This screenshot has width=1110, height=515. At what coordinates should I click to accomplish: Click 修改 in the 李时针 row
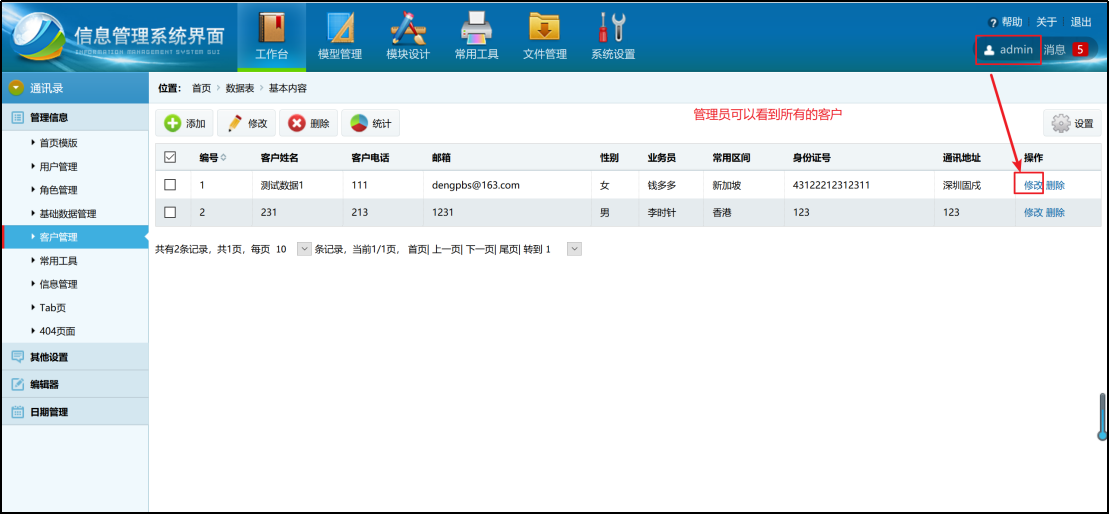point(1033,213)
